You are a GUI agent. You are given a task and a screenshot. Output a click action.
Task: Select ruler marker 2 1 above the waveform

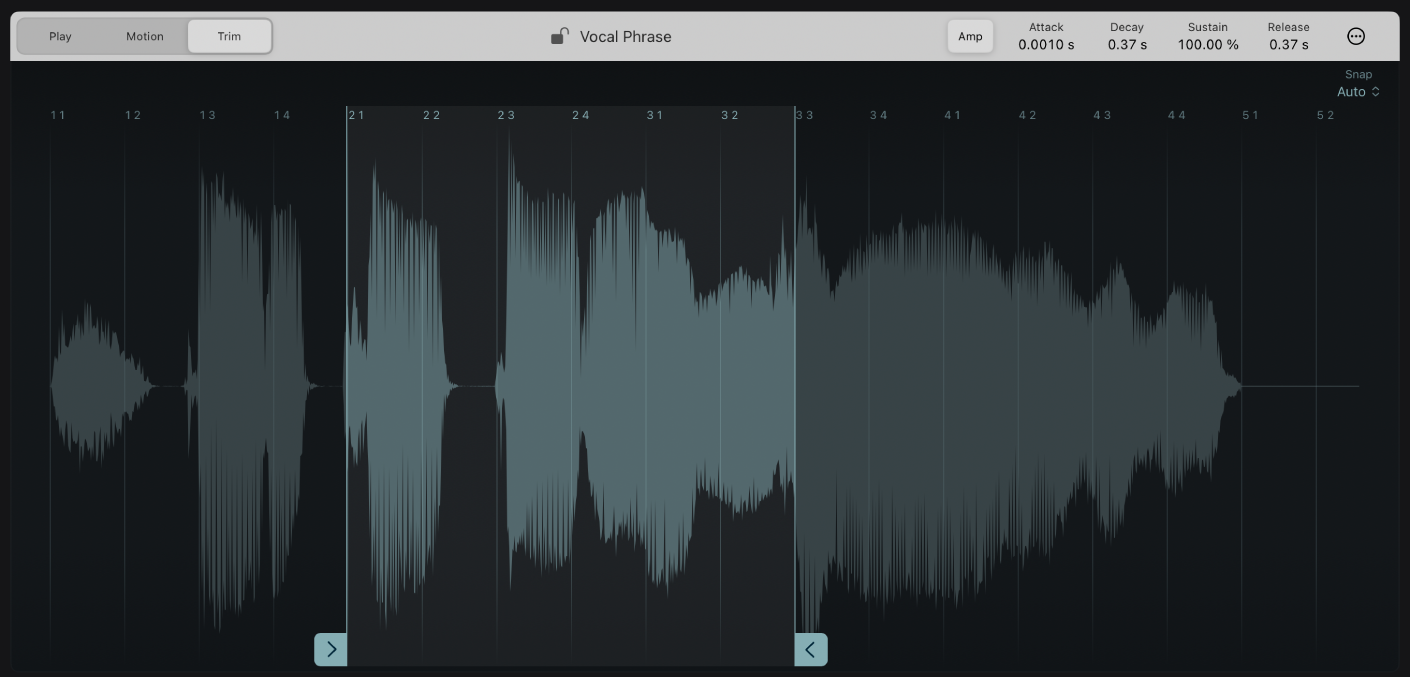(356, 114)
